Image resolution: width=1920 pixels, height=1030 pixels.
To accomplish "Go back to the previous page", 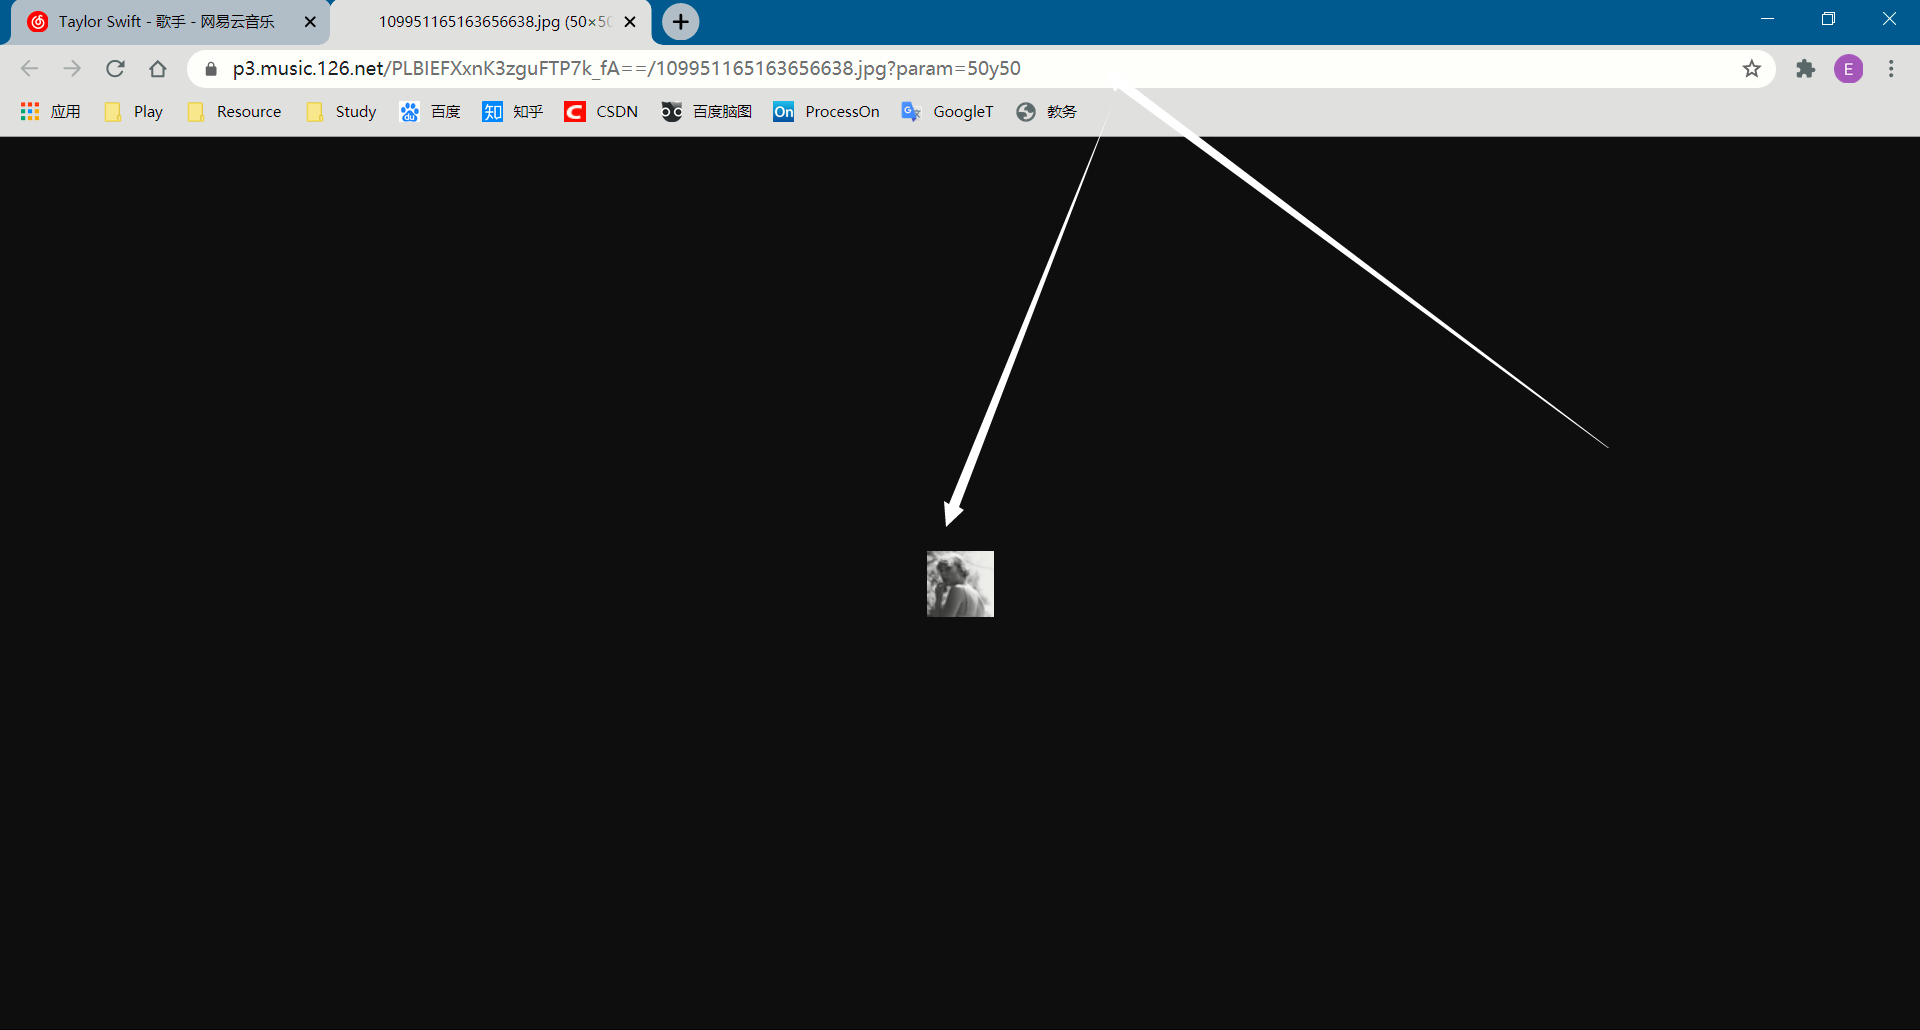I will click(x=29, y=68).
